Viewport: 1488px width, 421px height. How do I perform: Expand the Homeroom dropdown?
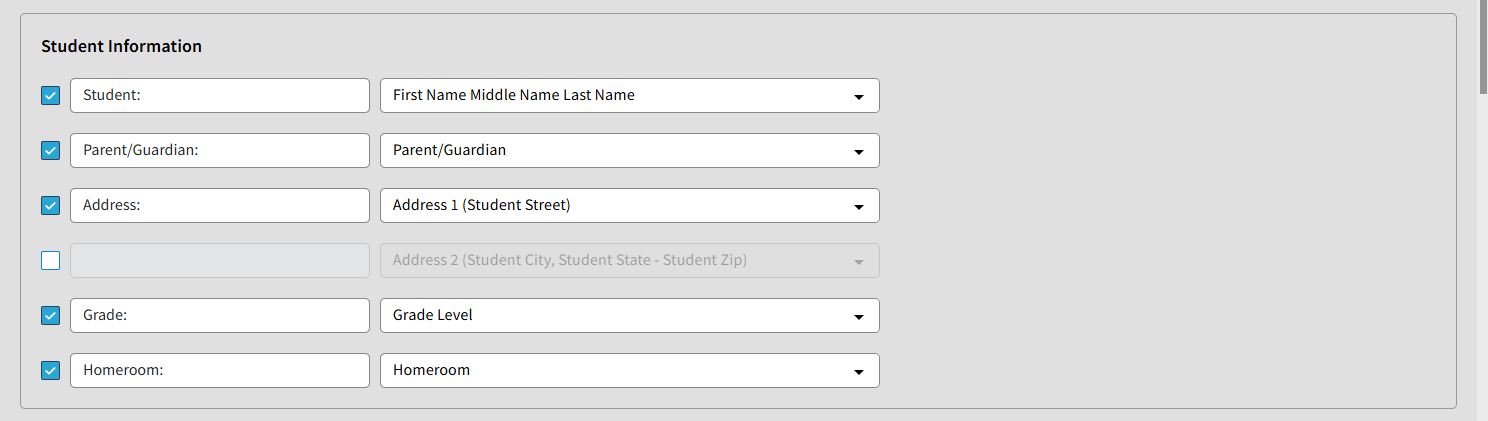click(x=629, y=371)
